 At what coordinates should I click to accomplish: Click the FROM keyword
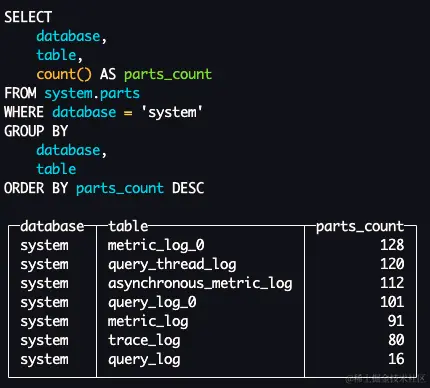click(20, 93)
